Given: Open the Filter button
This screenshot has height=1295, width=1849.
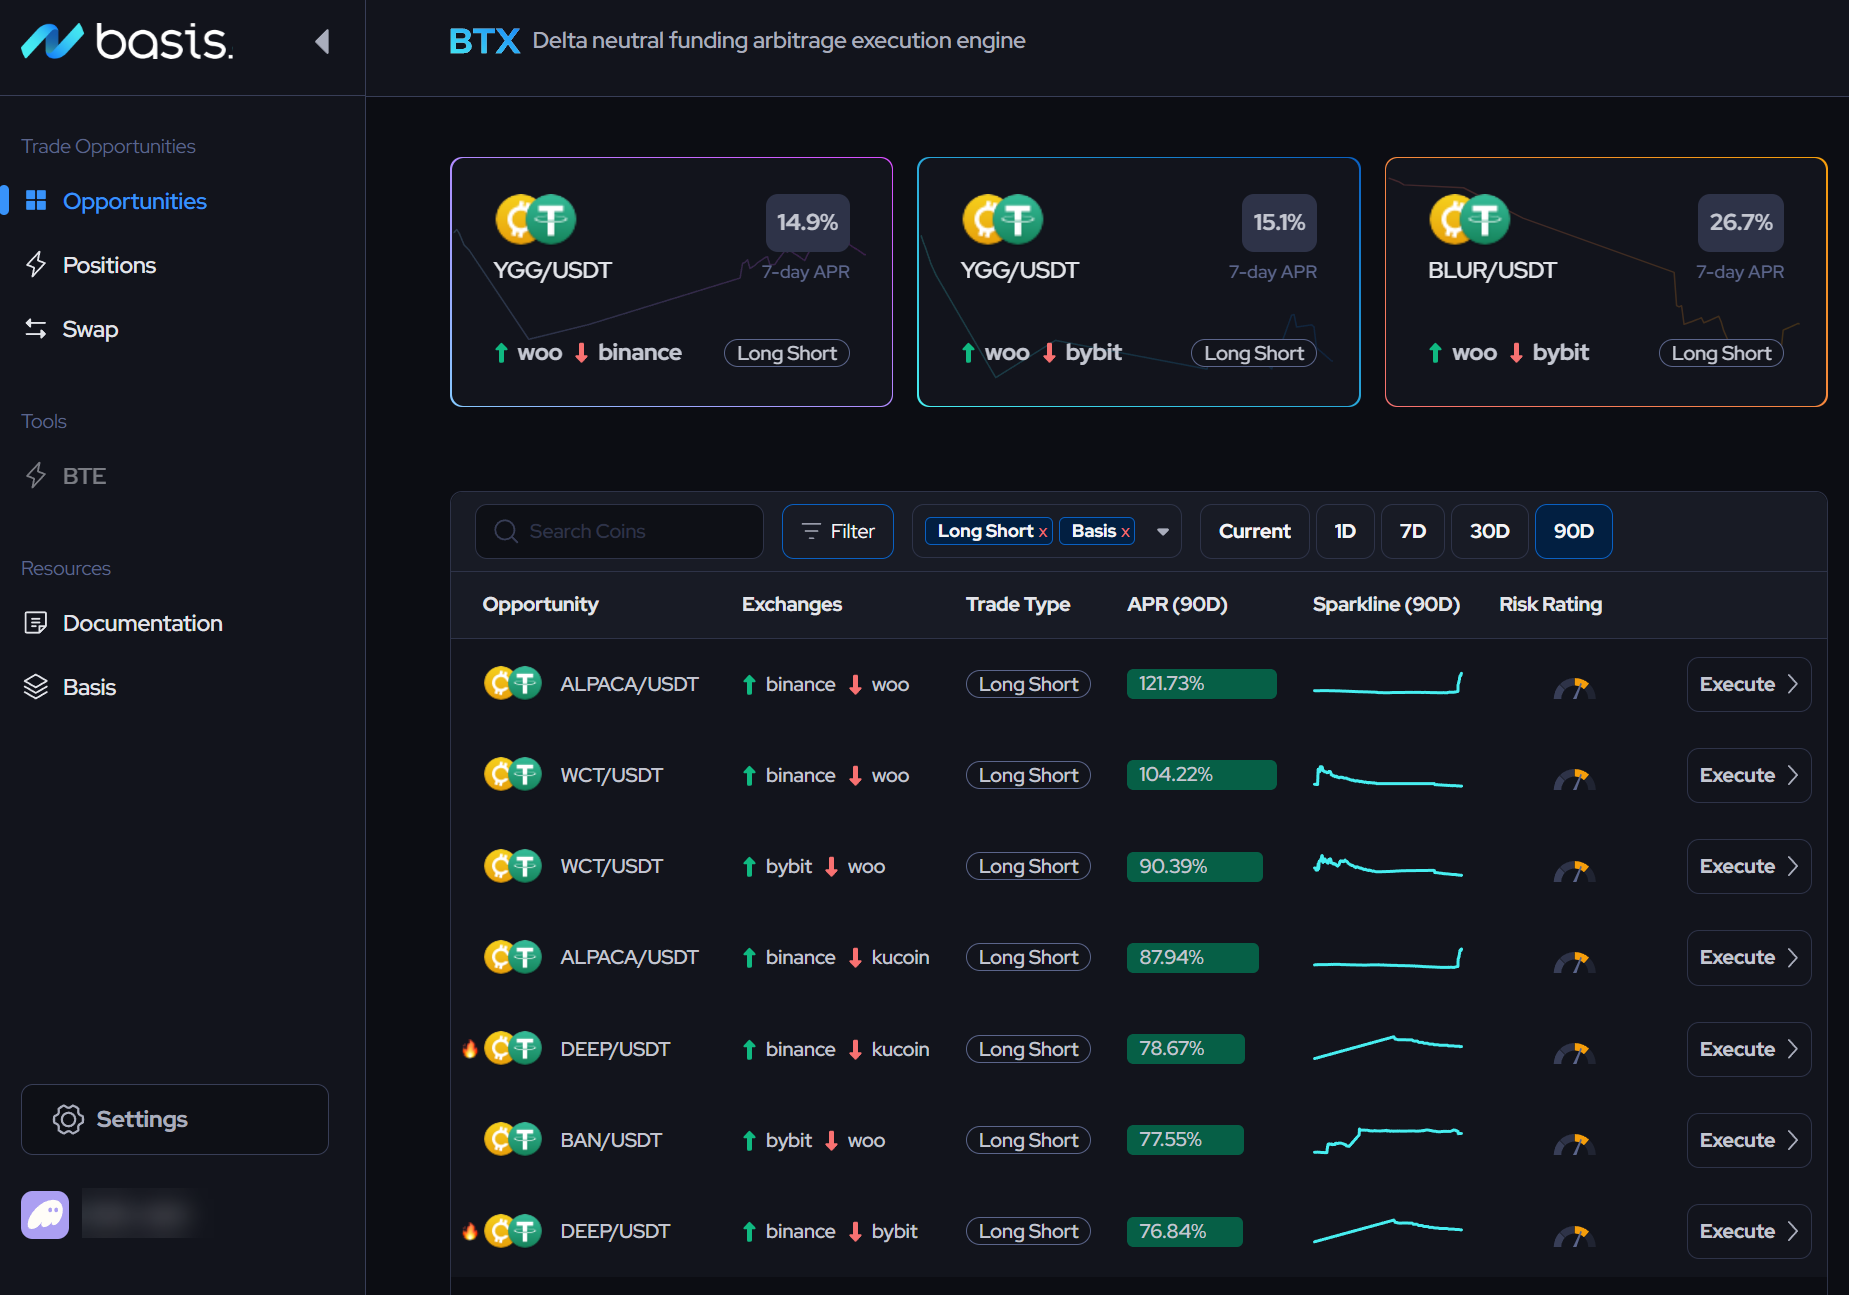Looking at the screenshot, I should [x=838, y=531].
